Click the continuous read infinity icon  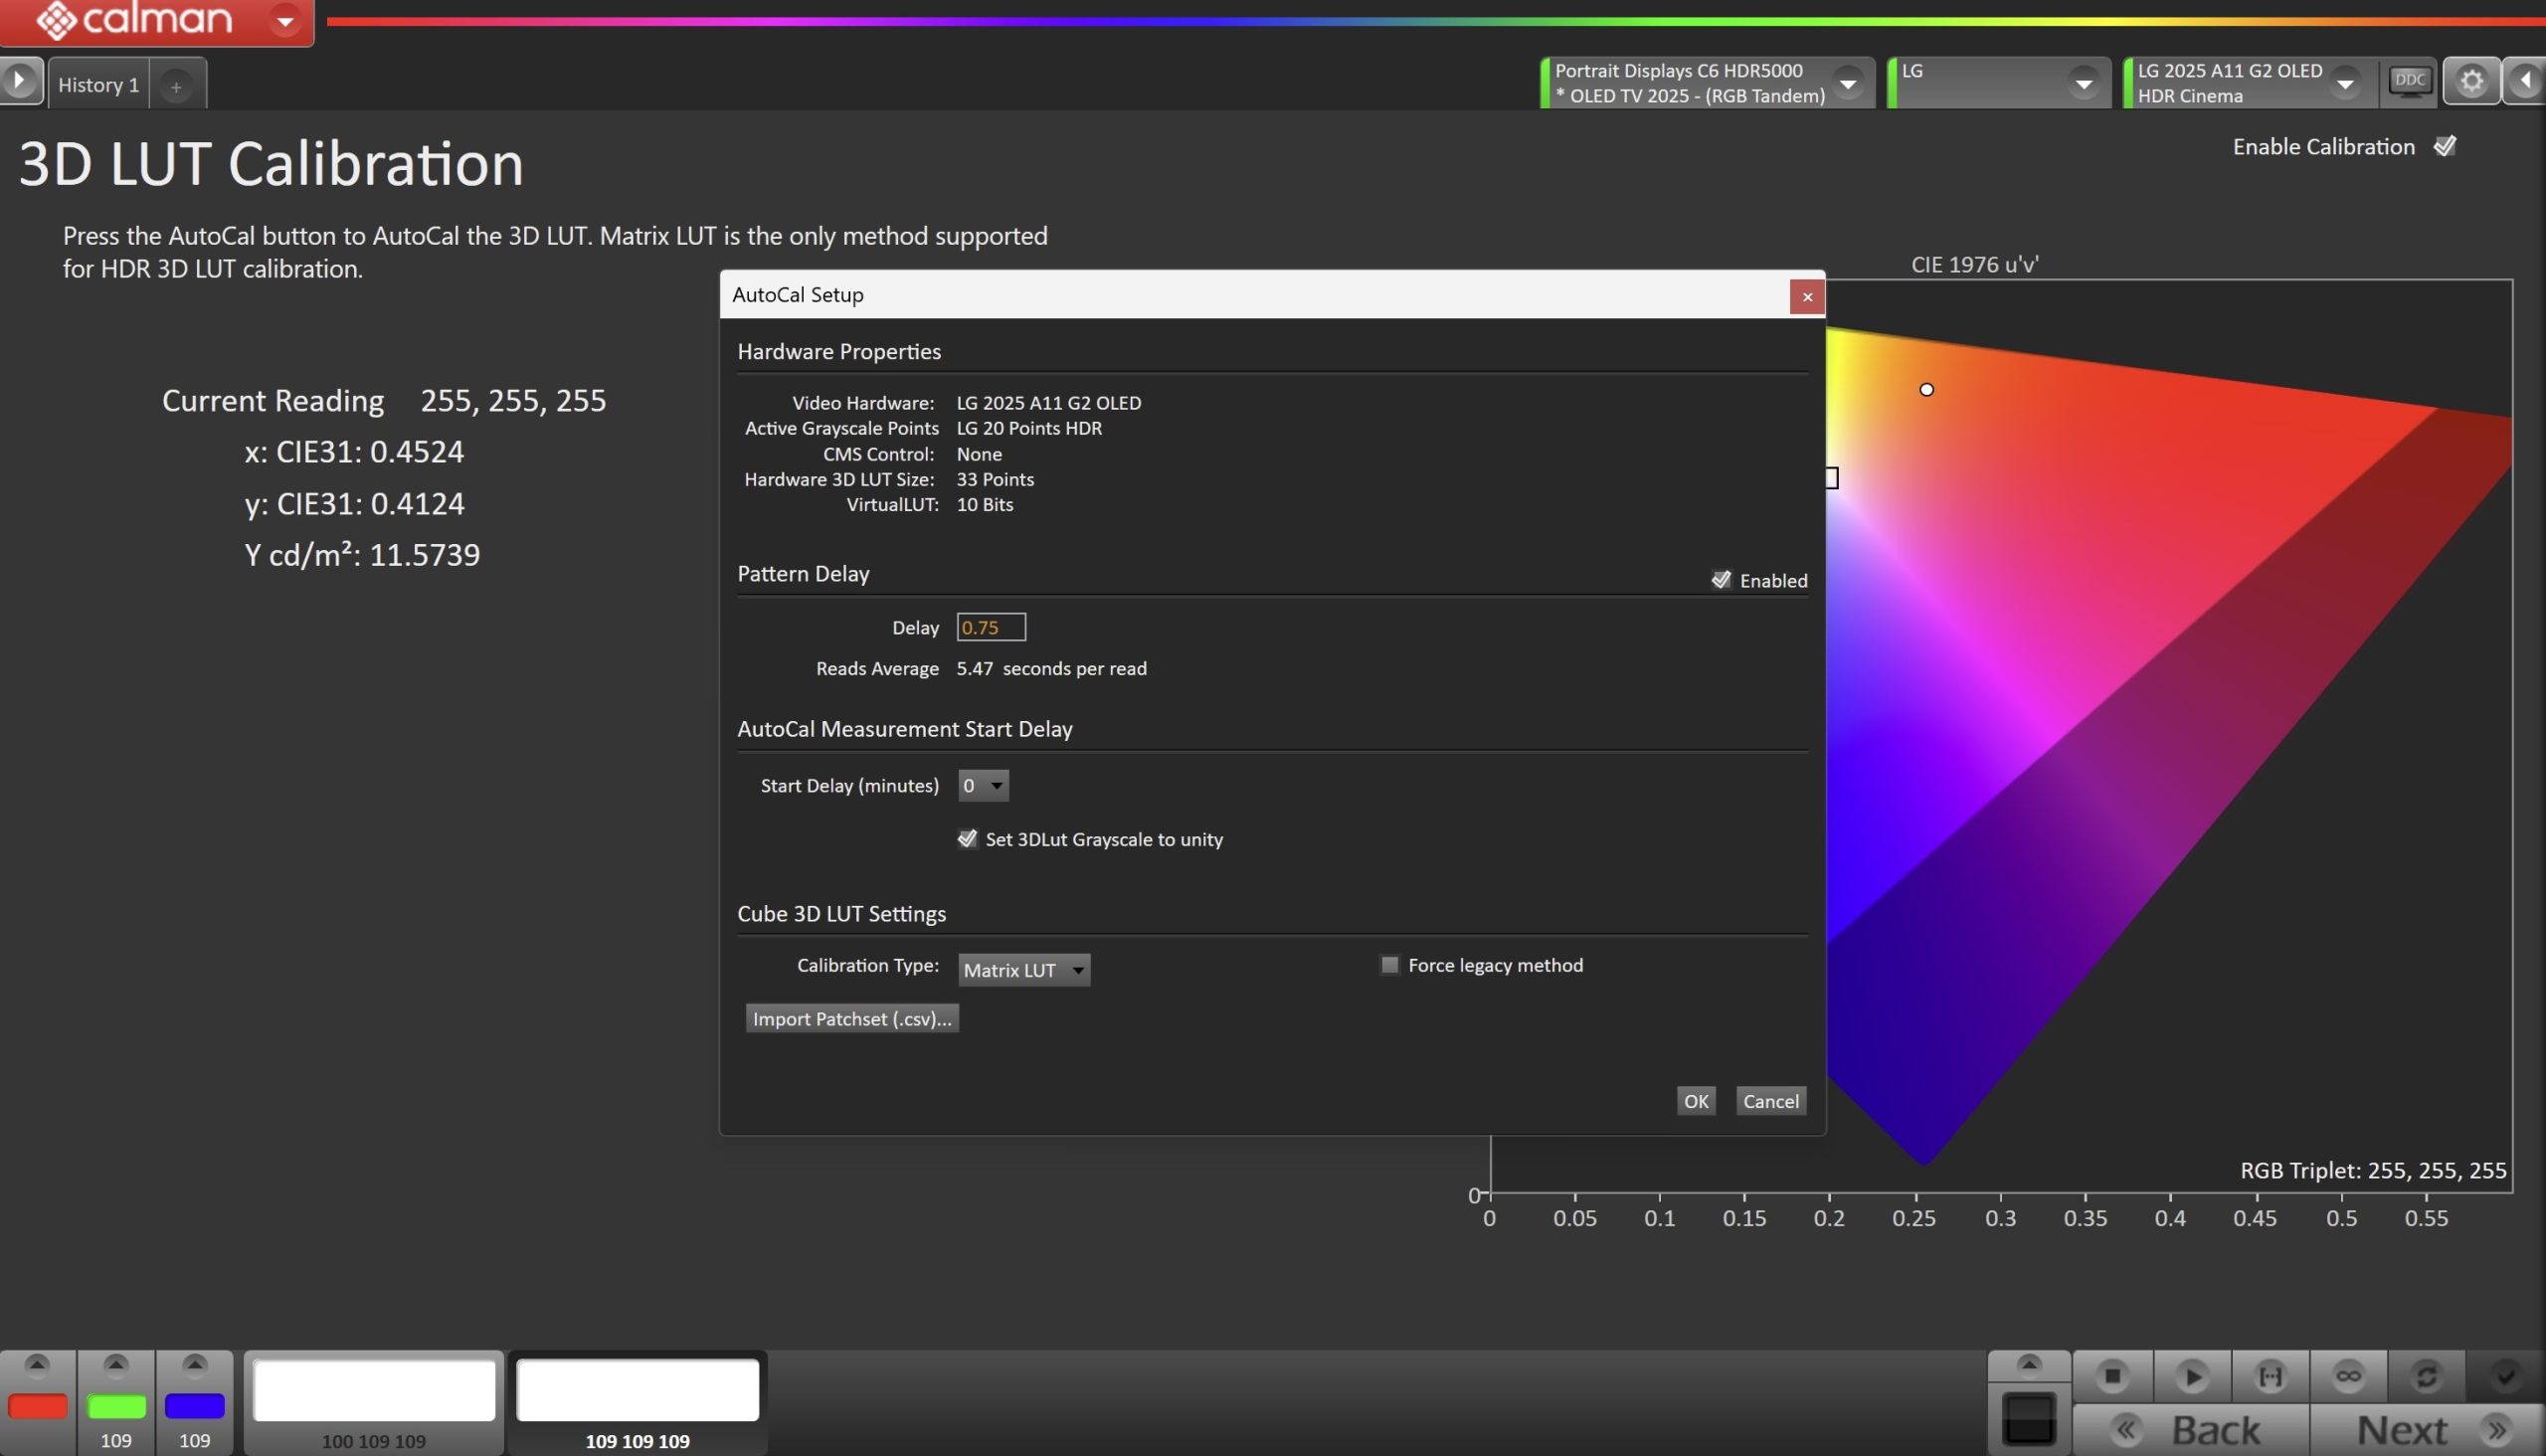point(2348,1376)
